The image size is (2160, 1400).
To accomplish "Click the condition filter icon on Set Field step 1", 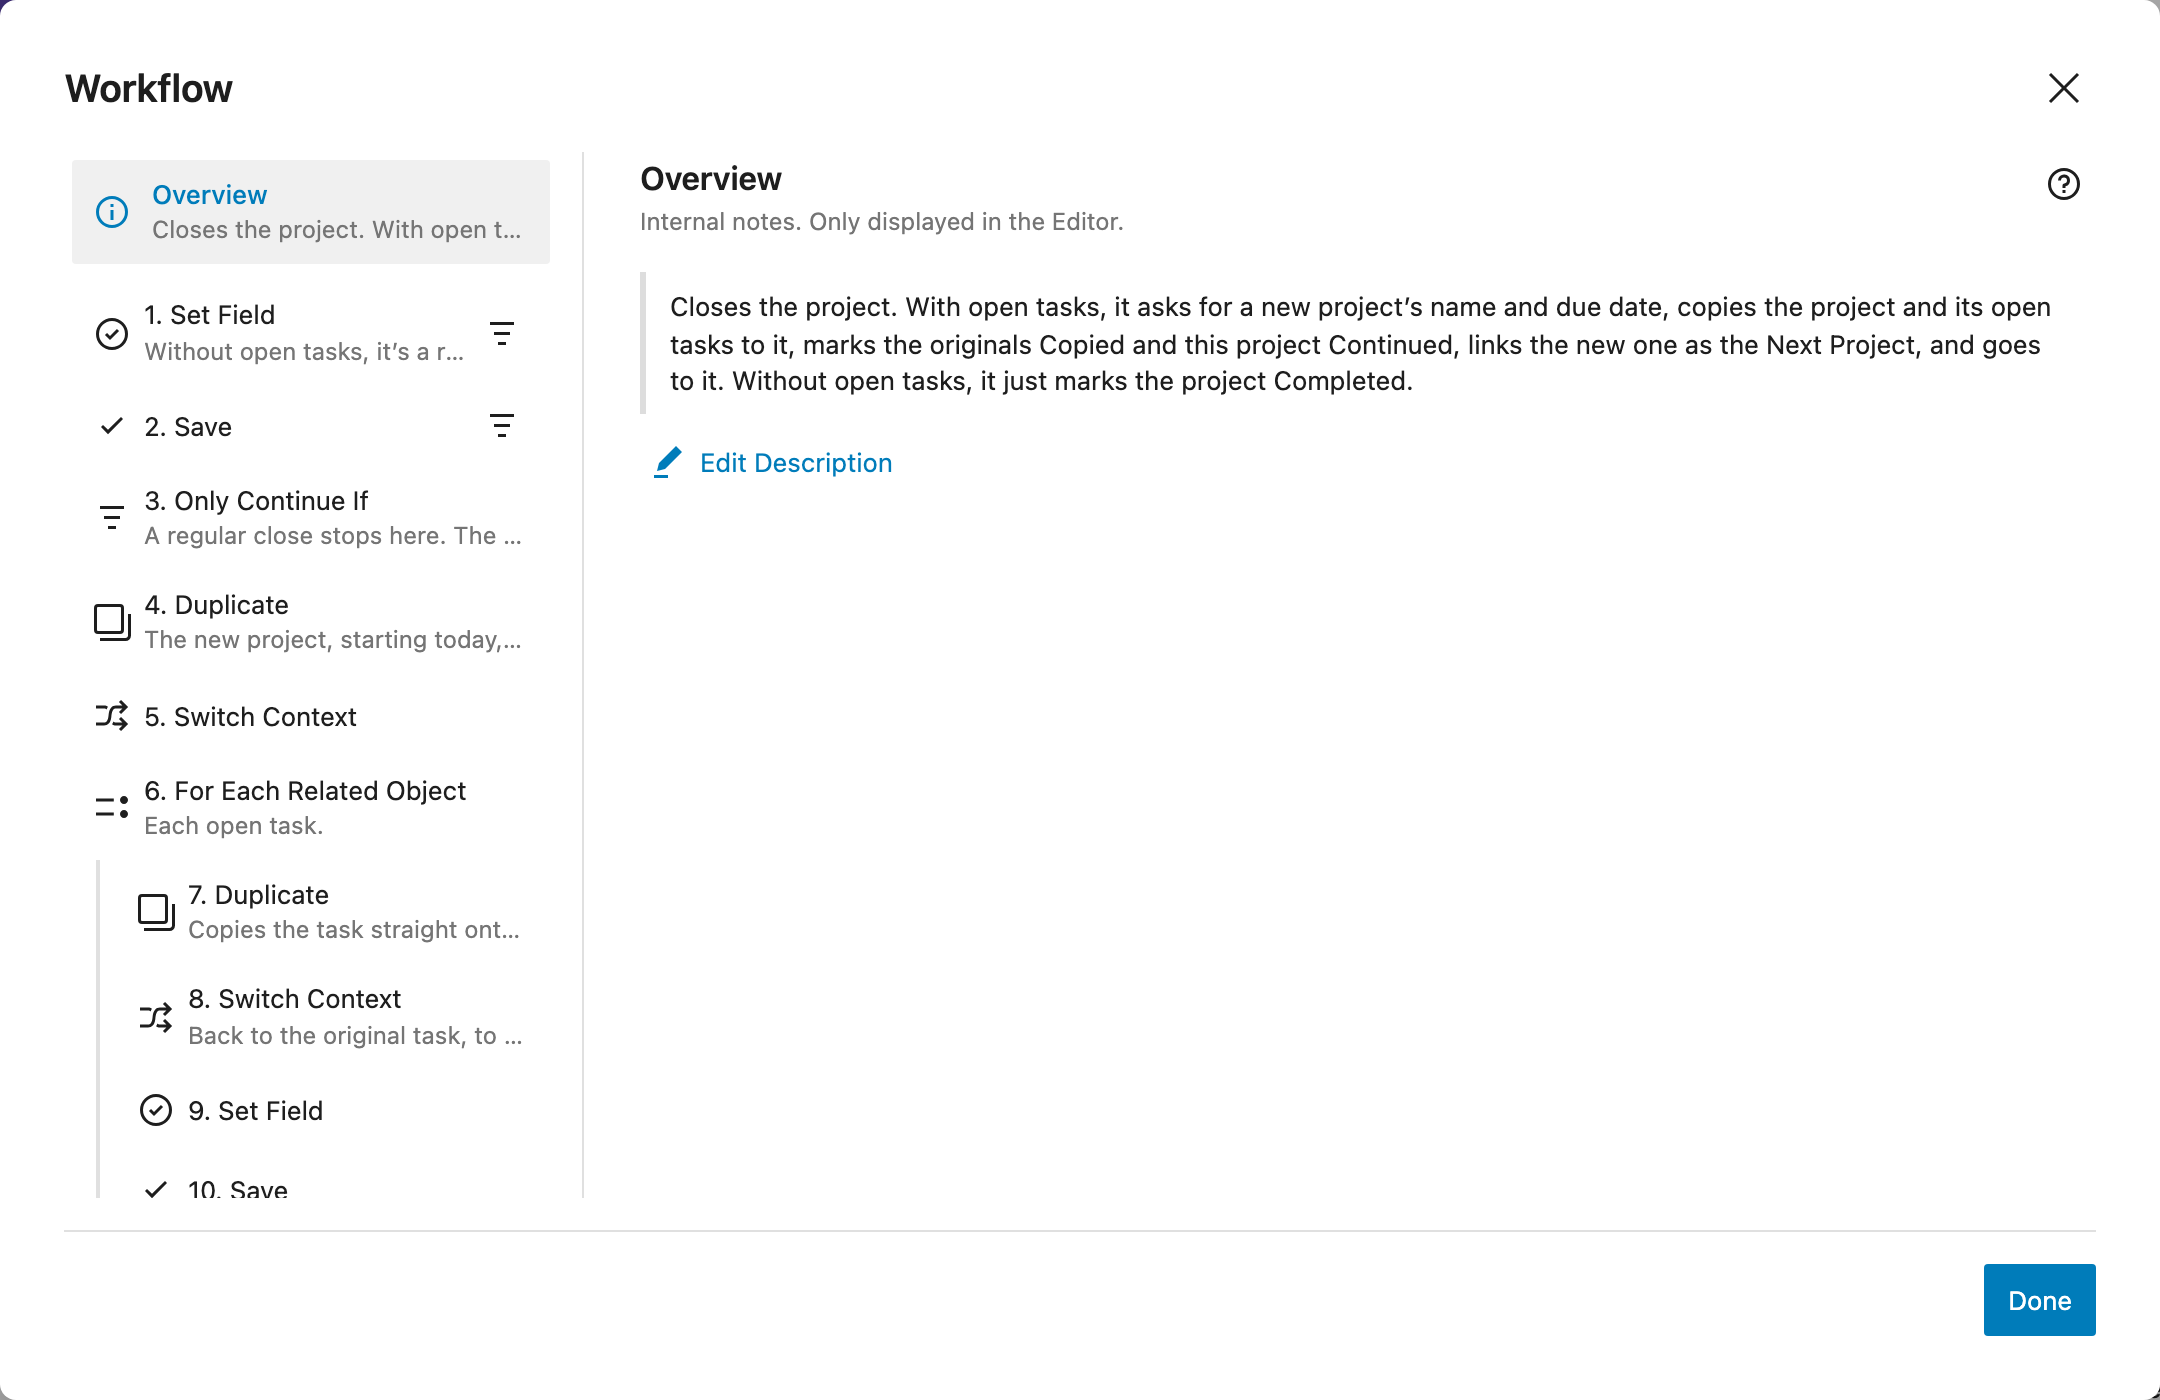I will coord(502,333).
